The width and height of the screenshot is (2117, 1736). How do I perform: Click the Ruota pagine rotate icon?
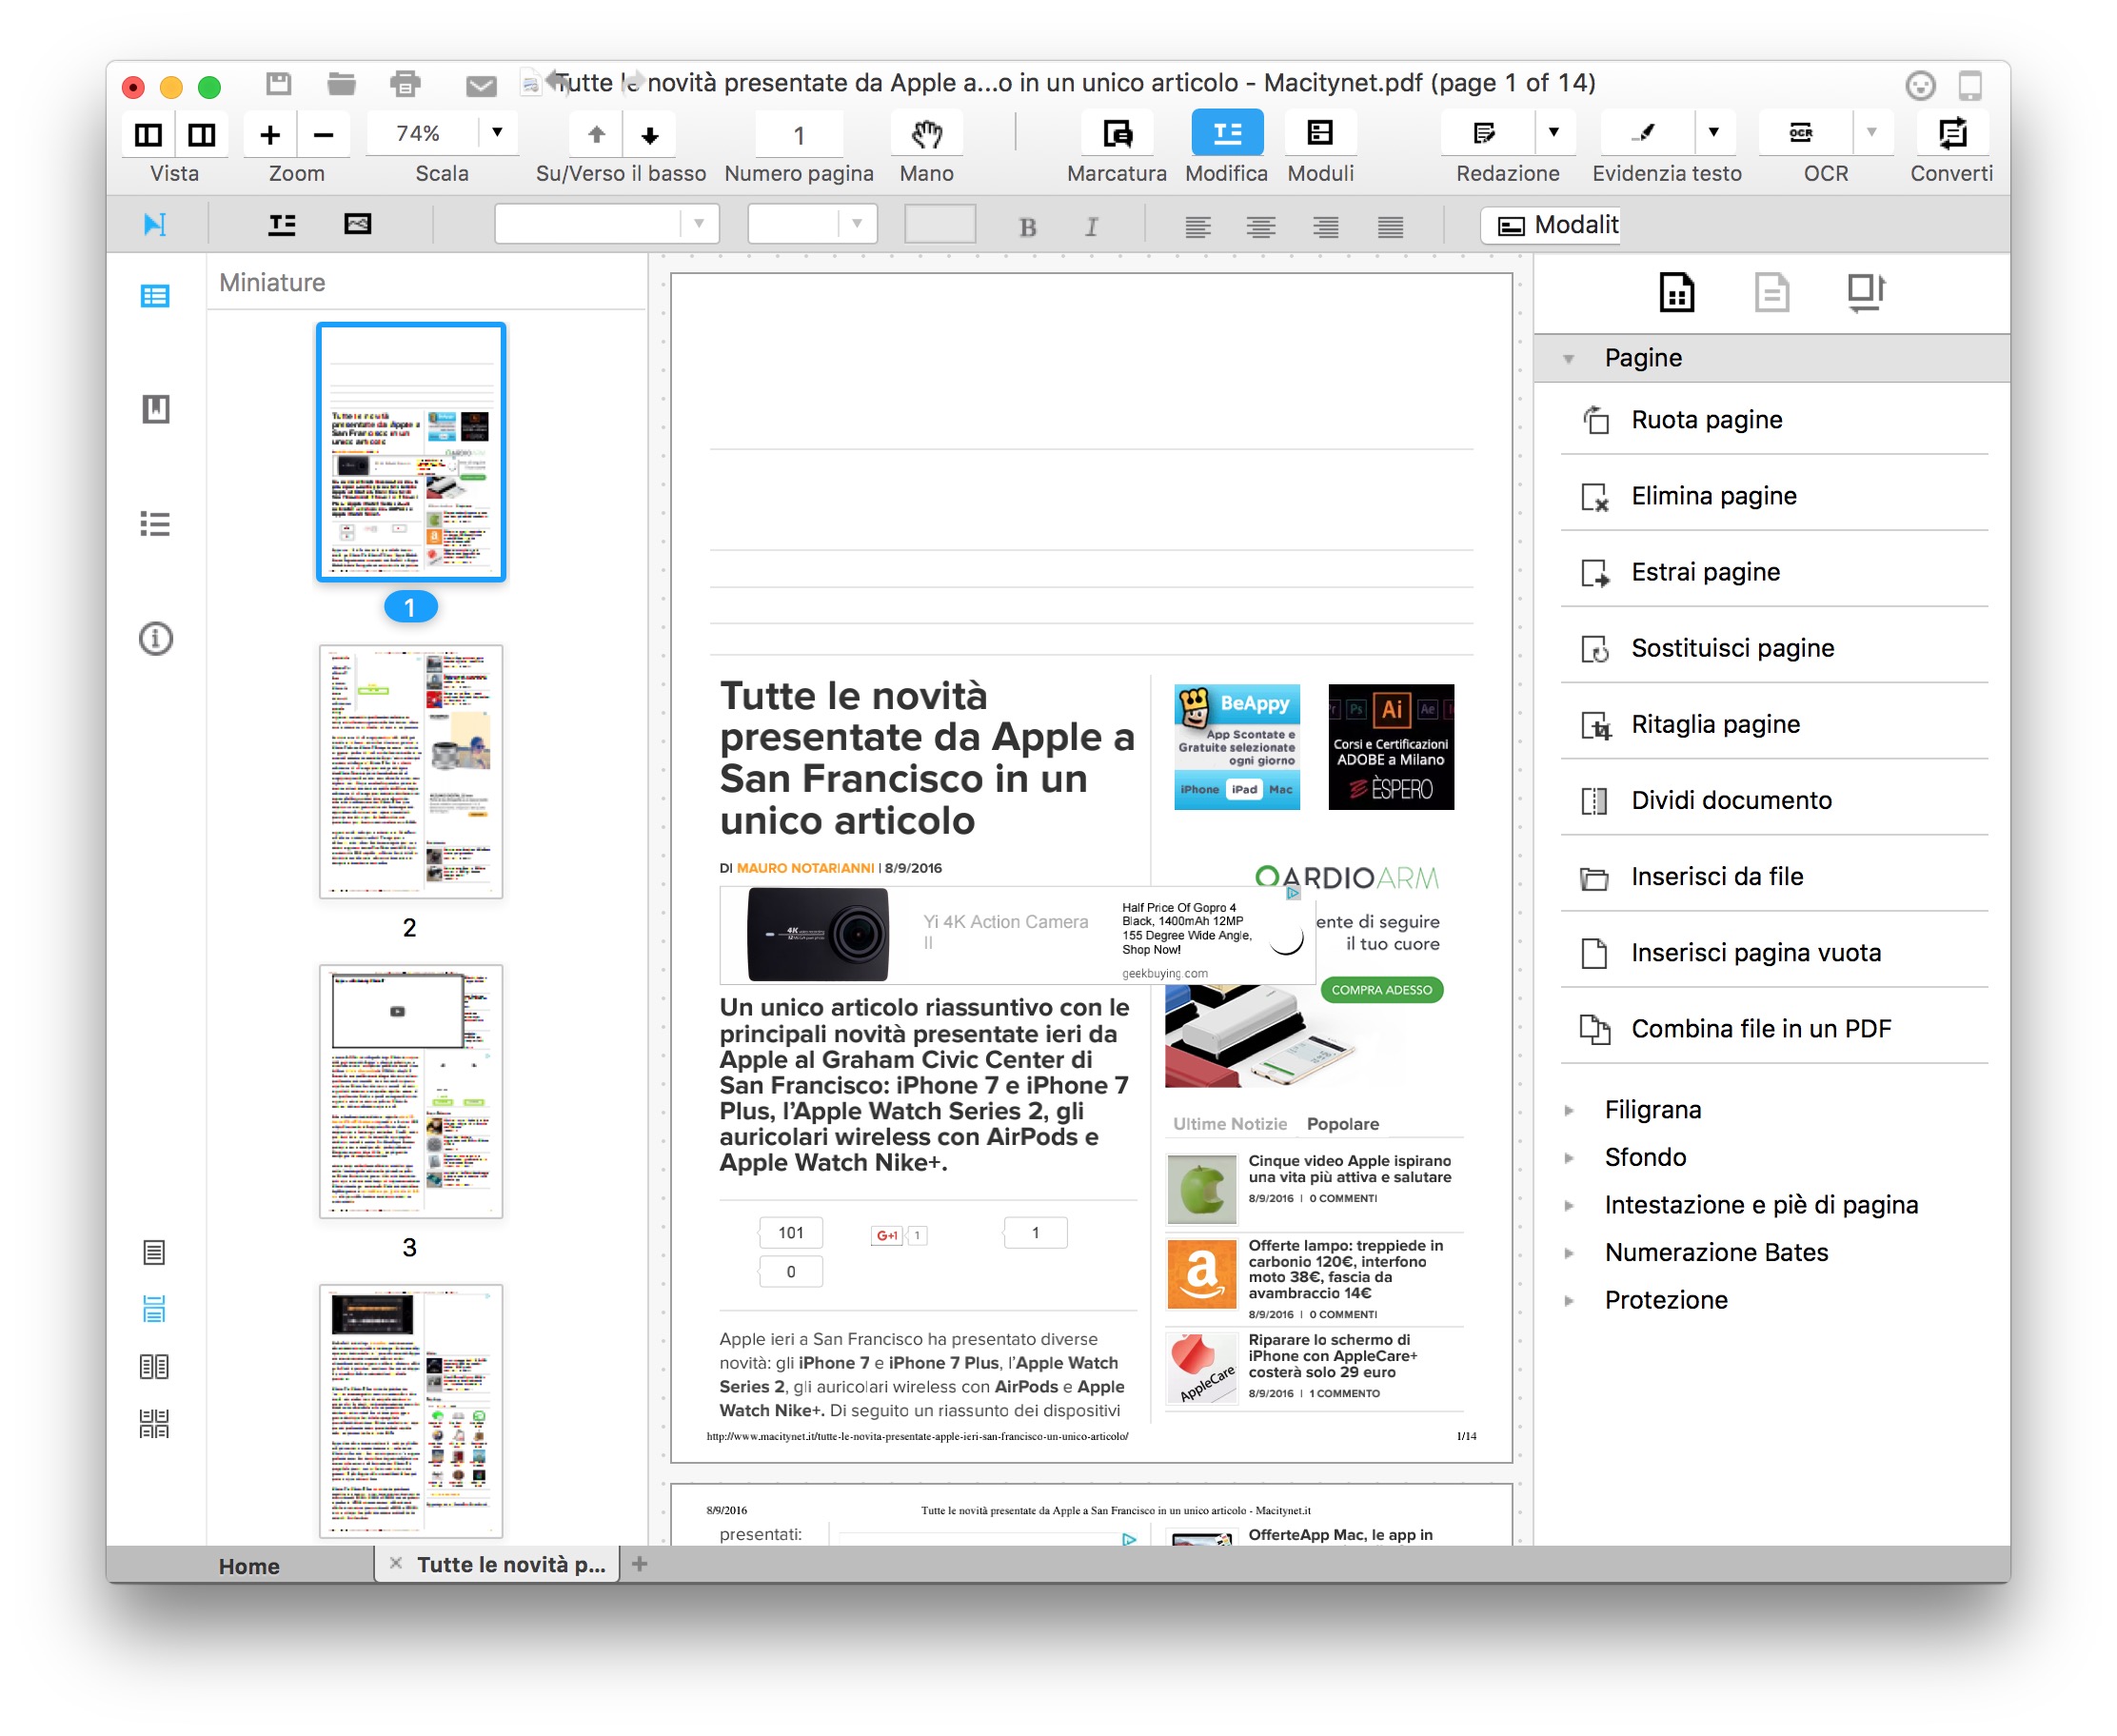coord(1596,420)
